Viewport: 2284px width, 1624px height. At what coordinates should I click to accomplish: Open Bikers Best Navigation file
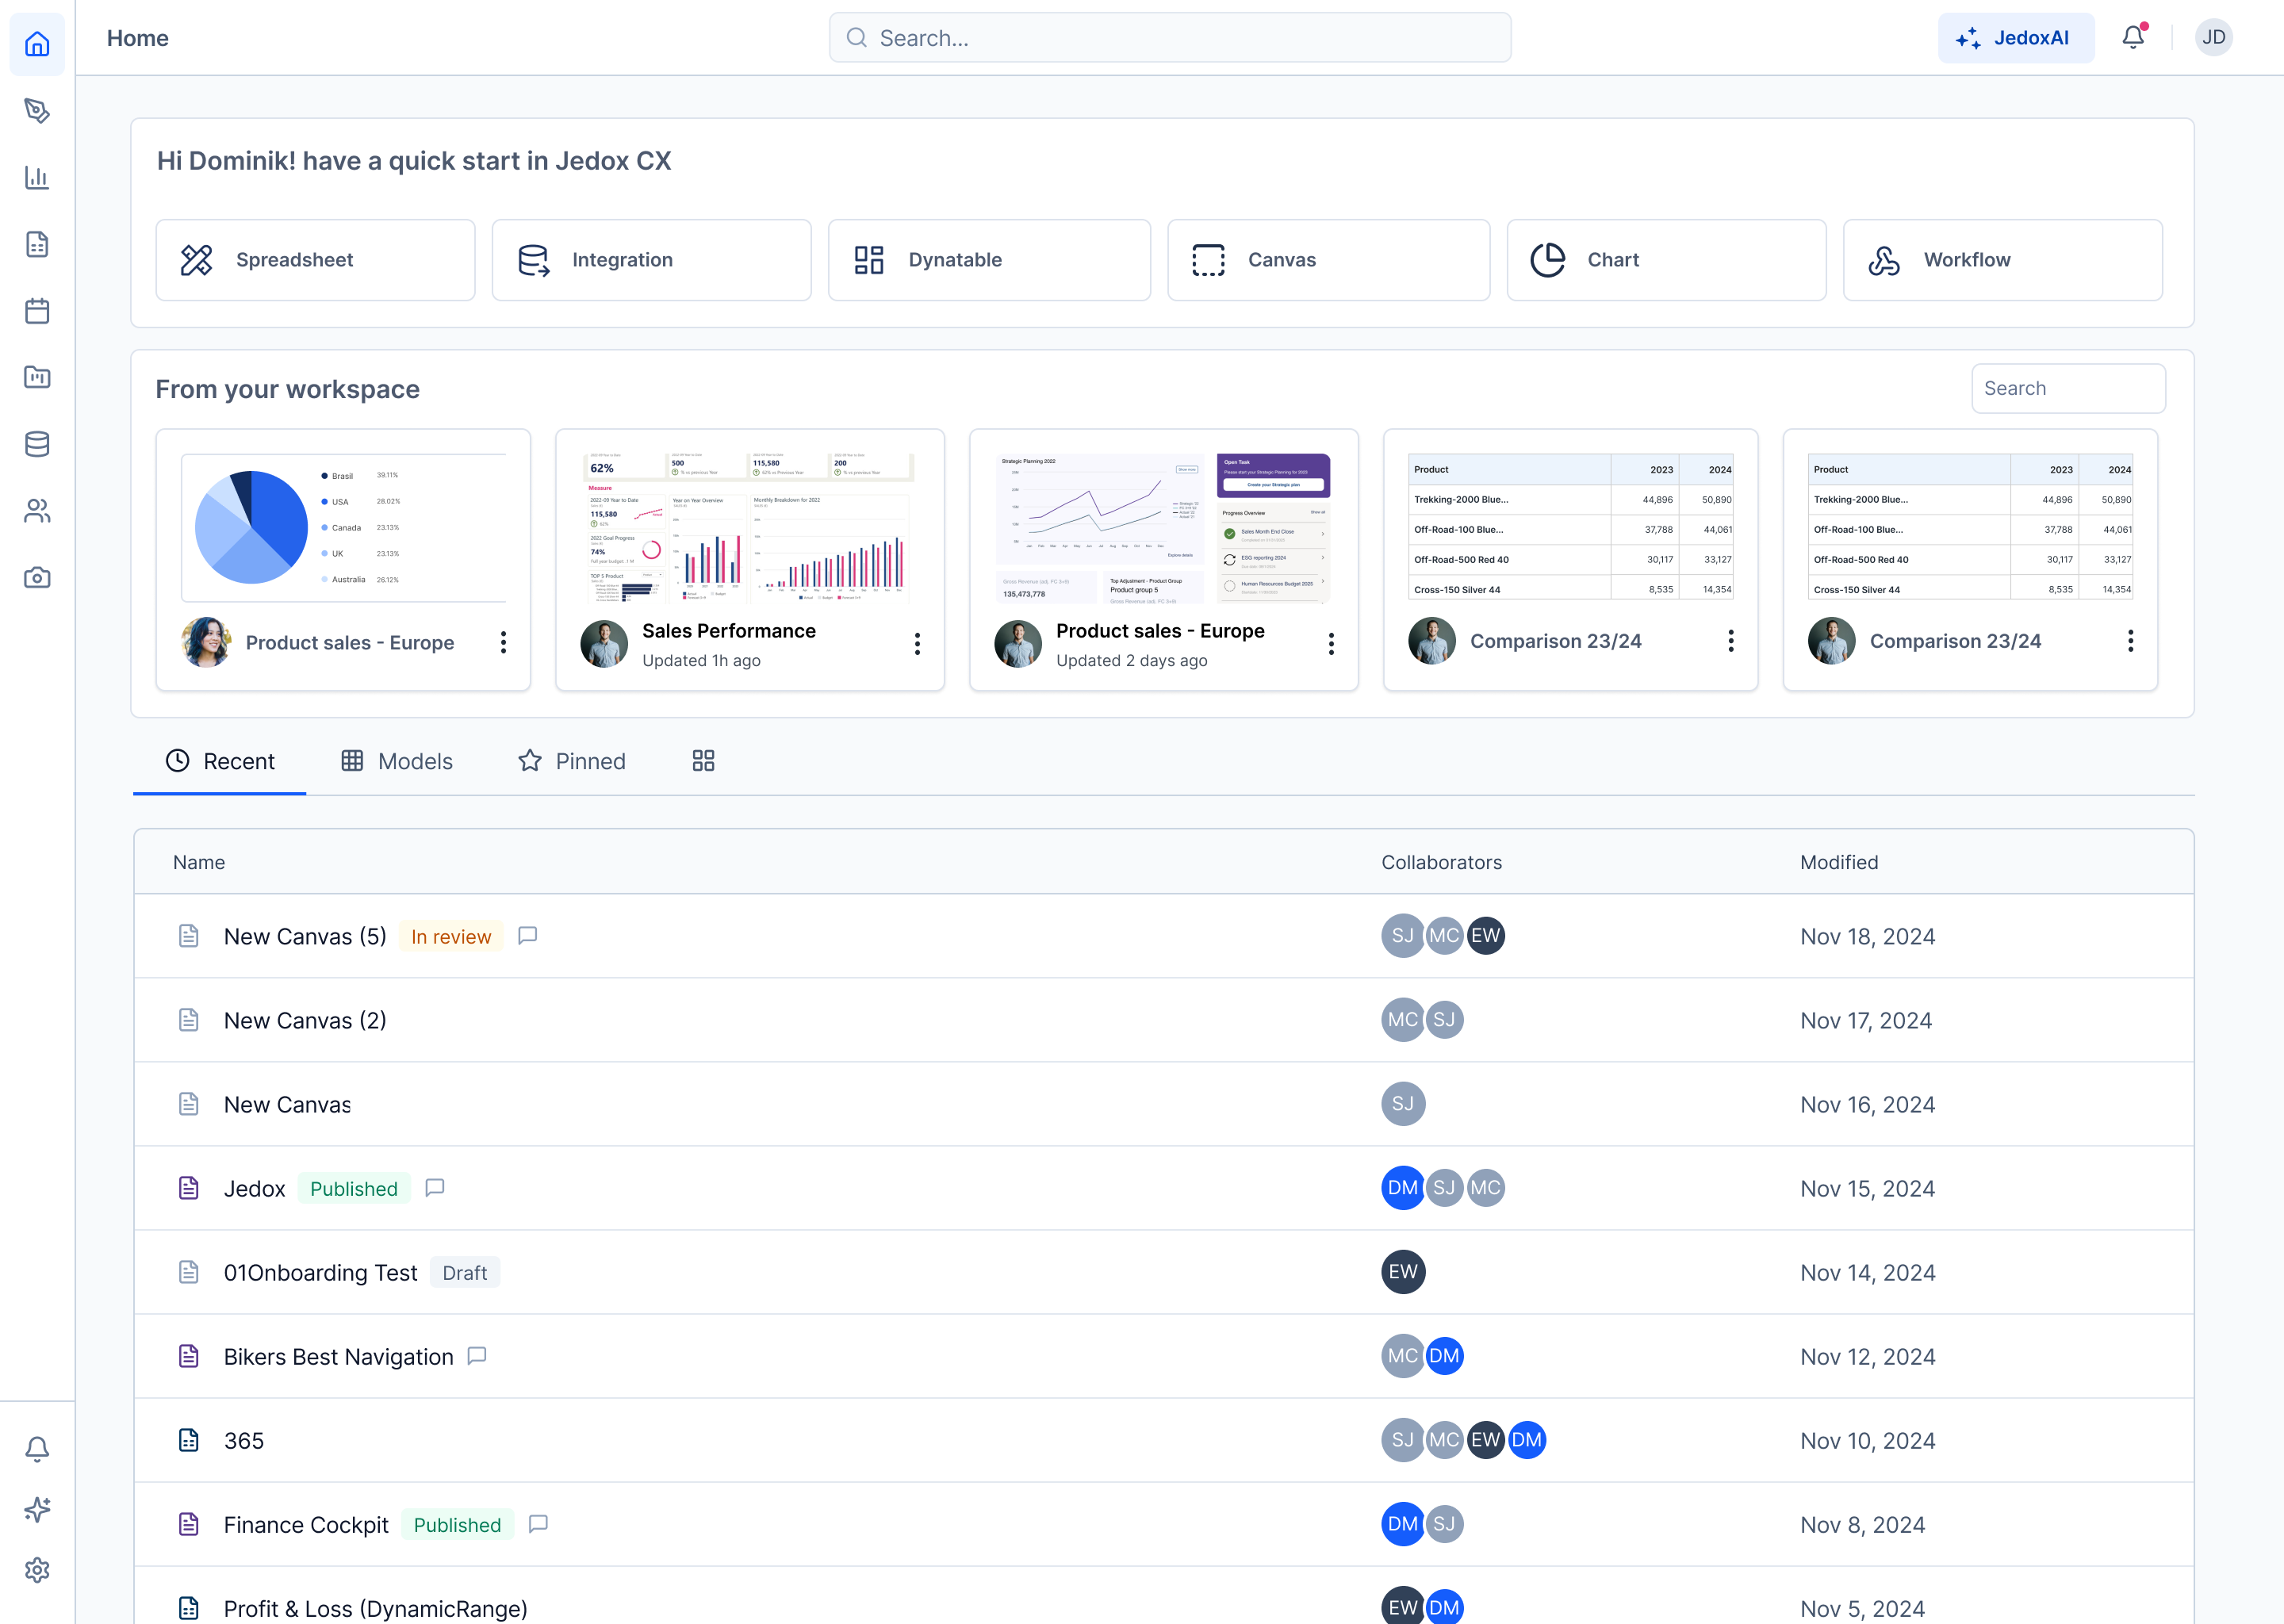tap(339, 1356)
